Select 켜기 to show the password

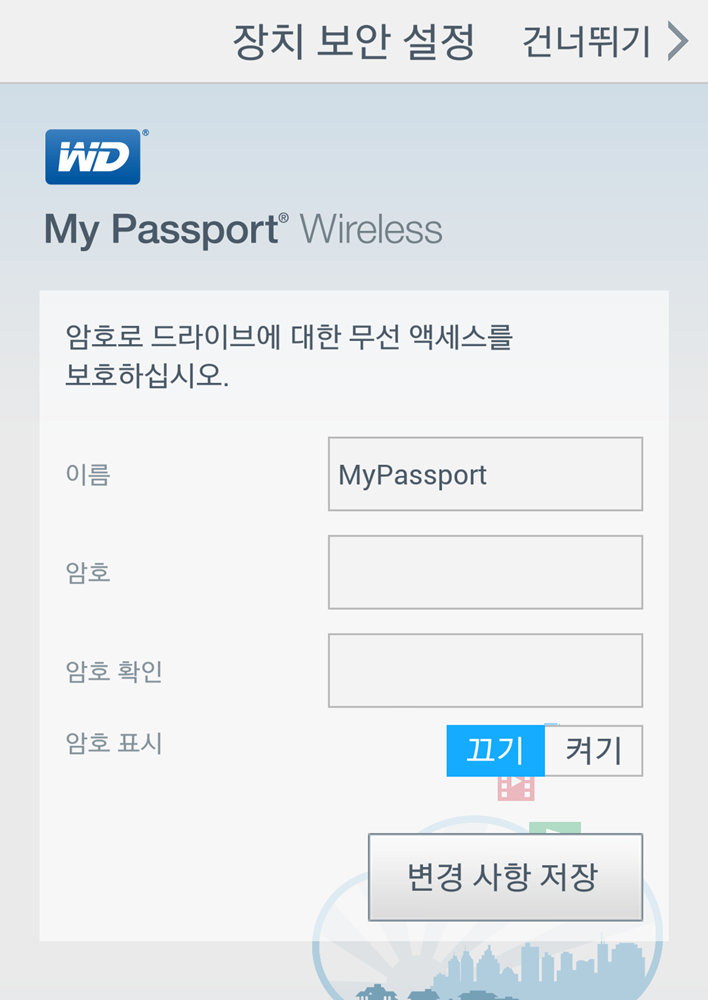pyautogui.click(x=594, y=751)
